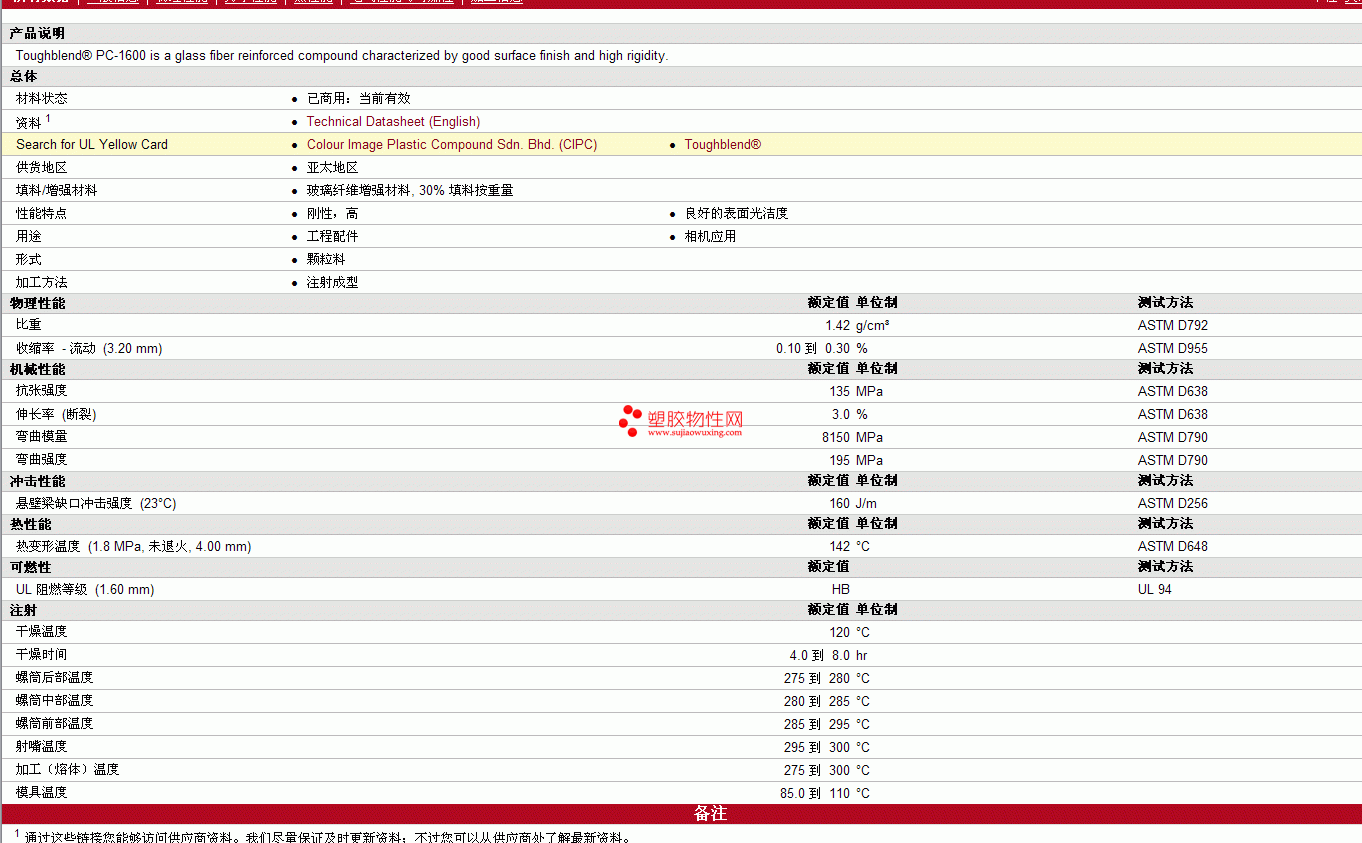1362x843 pixels.
Task: Open the Colour Image Plastic Compound Sdn. Bhd. link
Action: pyautogui.click(x=452, y=144)
